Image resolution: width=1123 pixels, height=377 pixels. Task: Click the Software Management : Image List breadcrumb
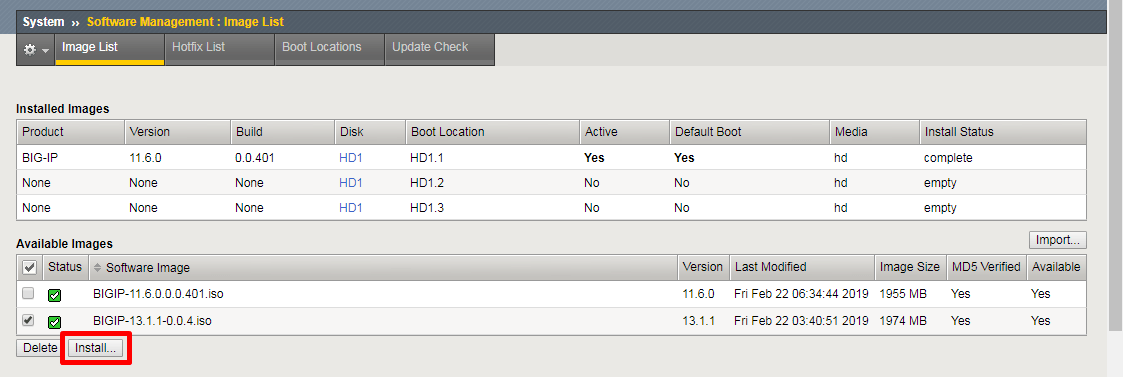click(x=185, y=22)
